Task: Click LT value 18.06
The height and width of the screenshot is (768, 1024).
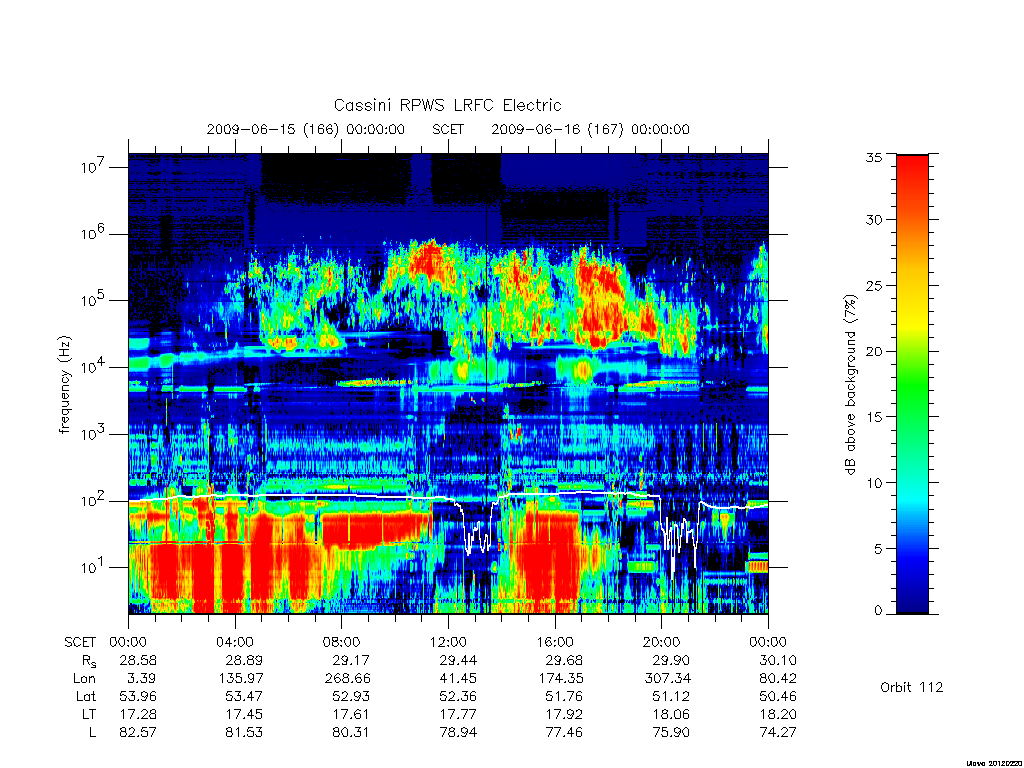Action: tap(671, 714)
